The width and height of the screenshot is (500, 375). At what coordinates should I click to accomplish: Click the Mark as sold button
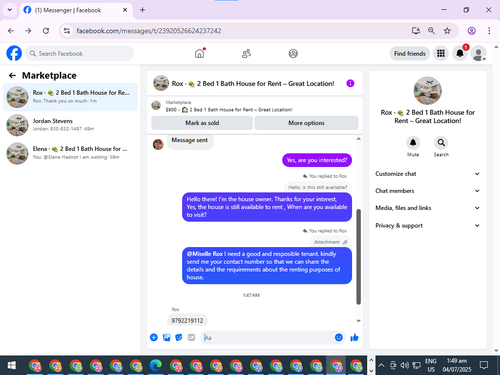click(x=202, y=123)
